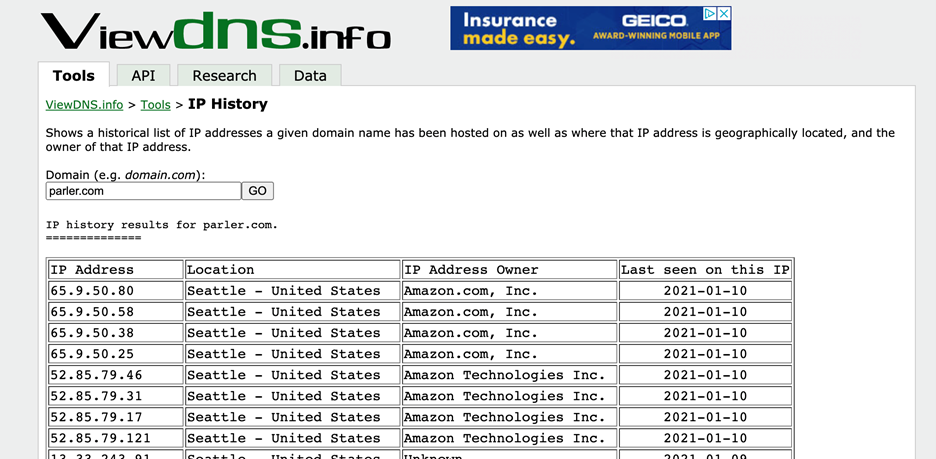Image resolution: width=936 pixels, height=459 pixels.
Task: Select IP address 65.9.50.80
Action: (x=93, y=291)
